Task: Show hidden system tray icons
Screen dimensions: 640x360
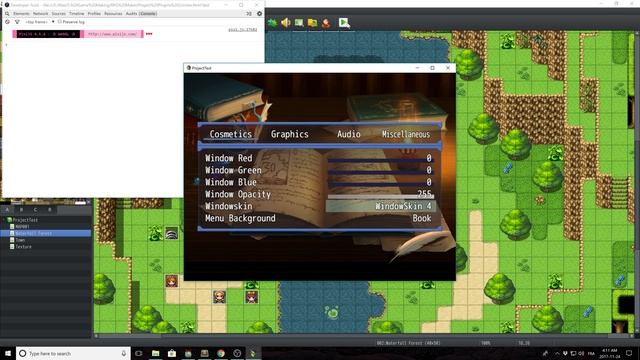Action: pyautogui.click(x=557, y=353)
